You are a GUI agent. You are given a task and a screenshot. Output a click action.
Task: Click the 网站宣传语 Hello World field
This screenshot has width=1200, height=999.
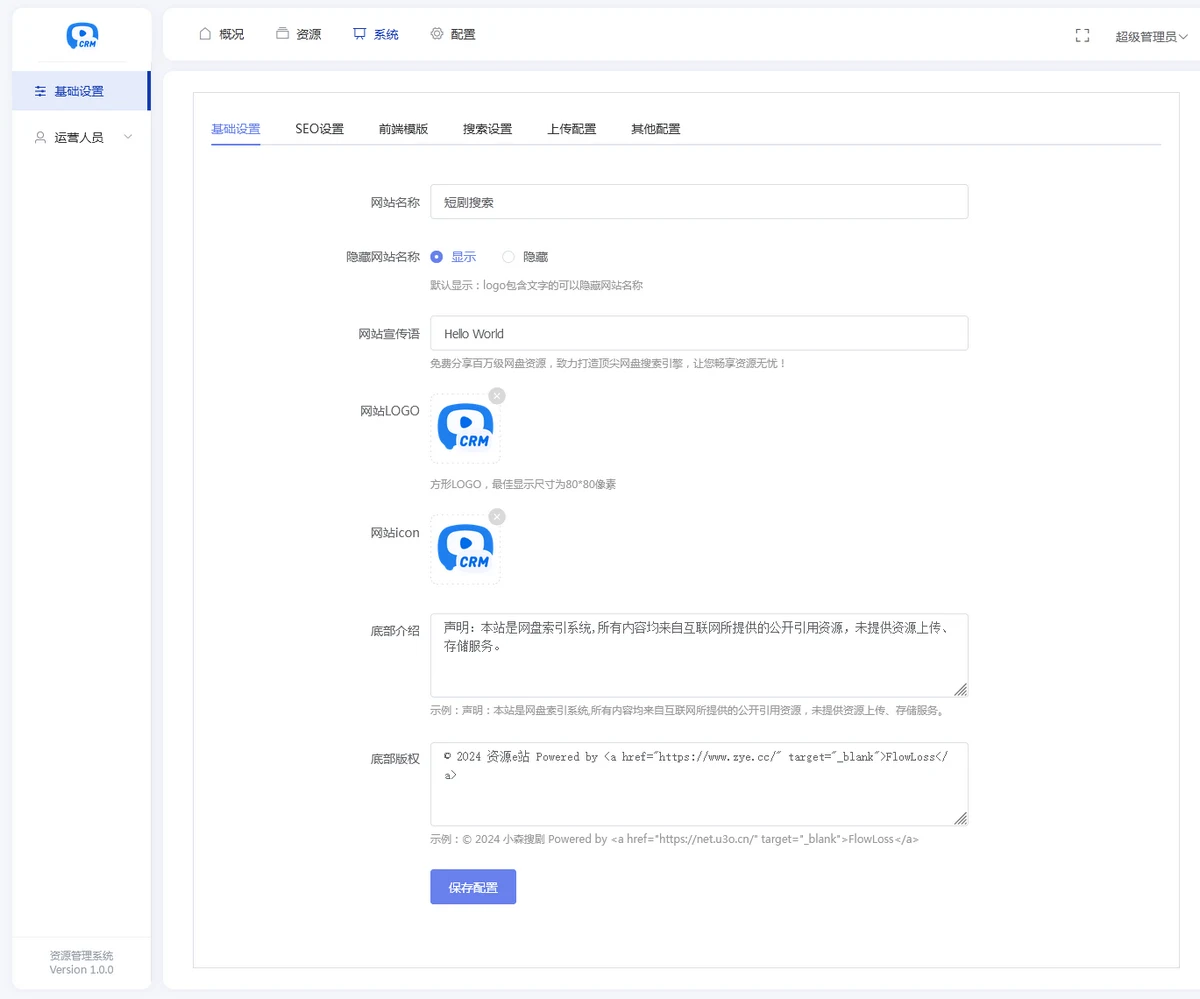pyautogui.click(x=699, y=334)
